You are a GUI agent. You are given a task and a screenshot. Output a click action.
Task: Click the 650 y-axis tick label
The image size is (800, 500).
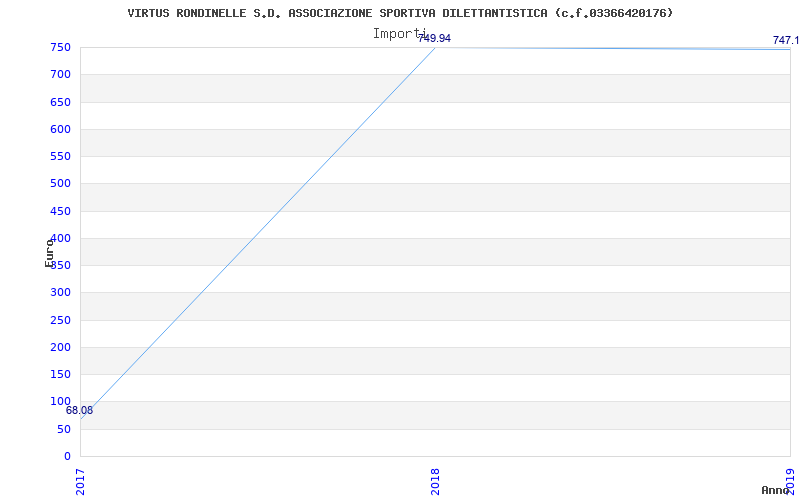tap(60, 102)
